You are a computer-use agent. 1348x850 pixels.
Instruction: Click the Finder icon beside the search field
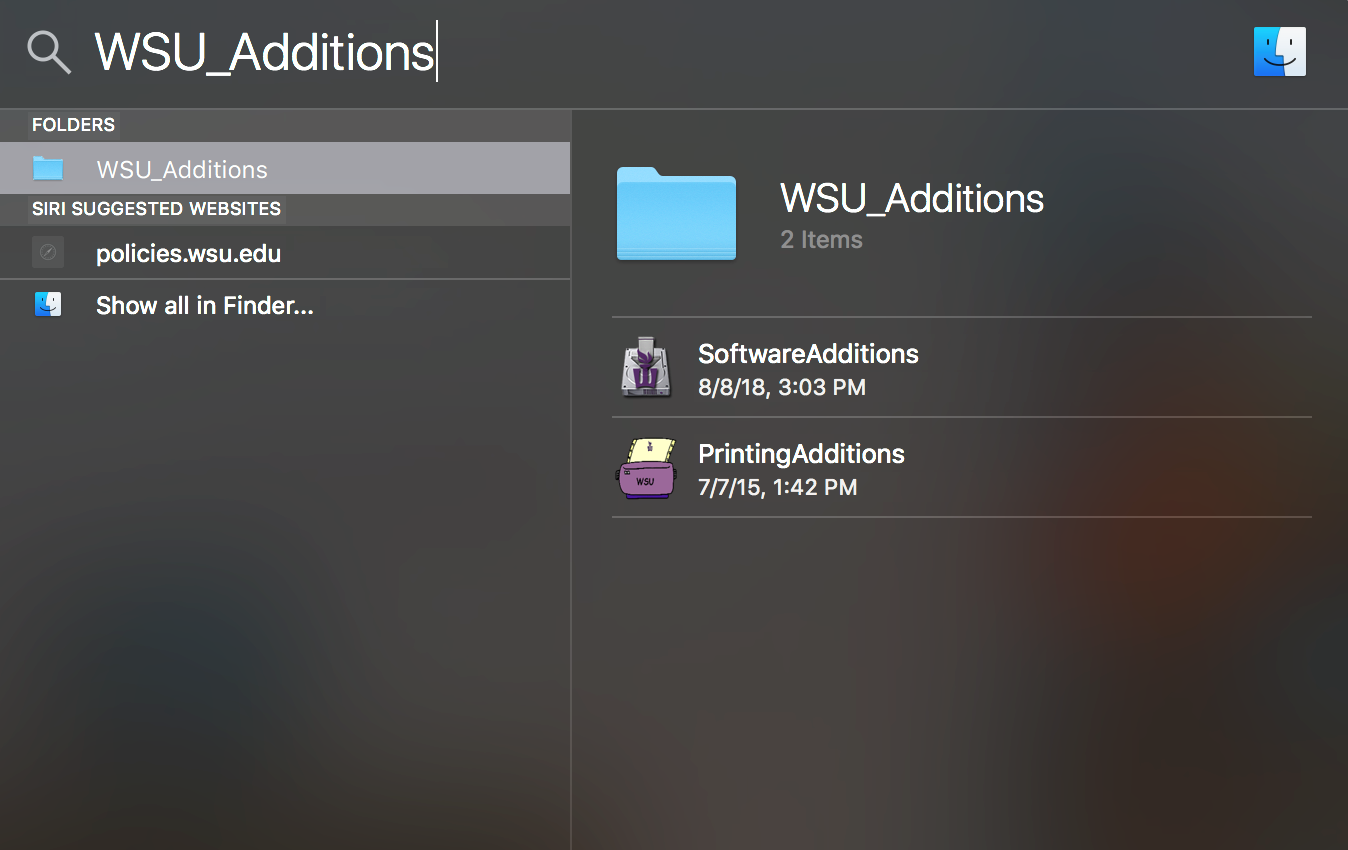click(x=1279, y=52)
